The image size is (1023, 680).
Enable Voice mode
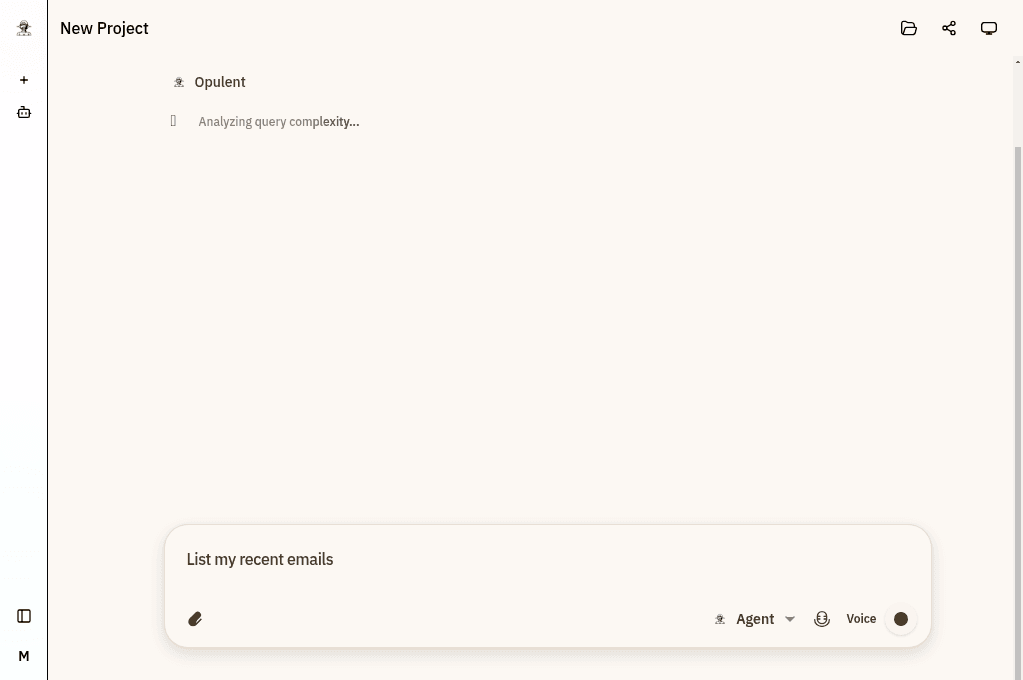tap(861, 618)
